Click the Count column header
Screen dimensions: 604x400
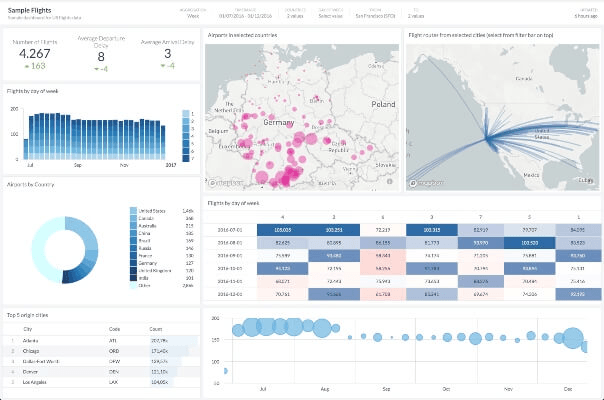pyautogui.click(x=156, y=329)
